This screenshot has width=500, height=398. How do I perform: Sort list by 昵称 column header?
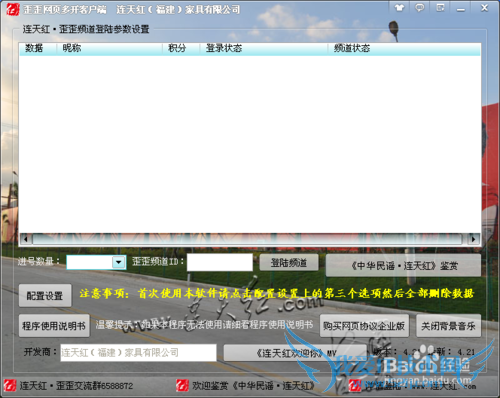pos(109,48)
